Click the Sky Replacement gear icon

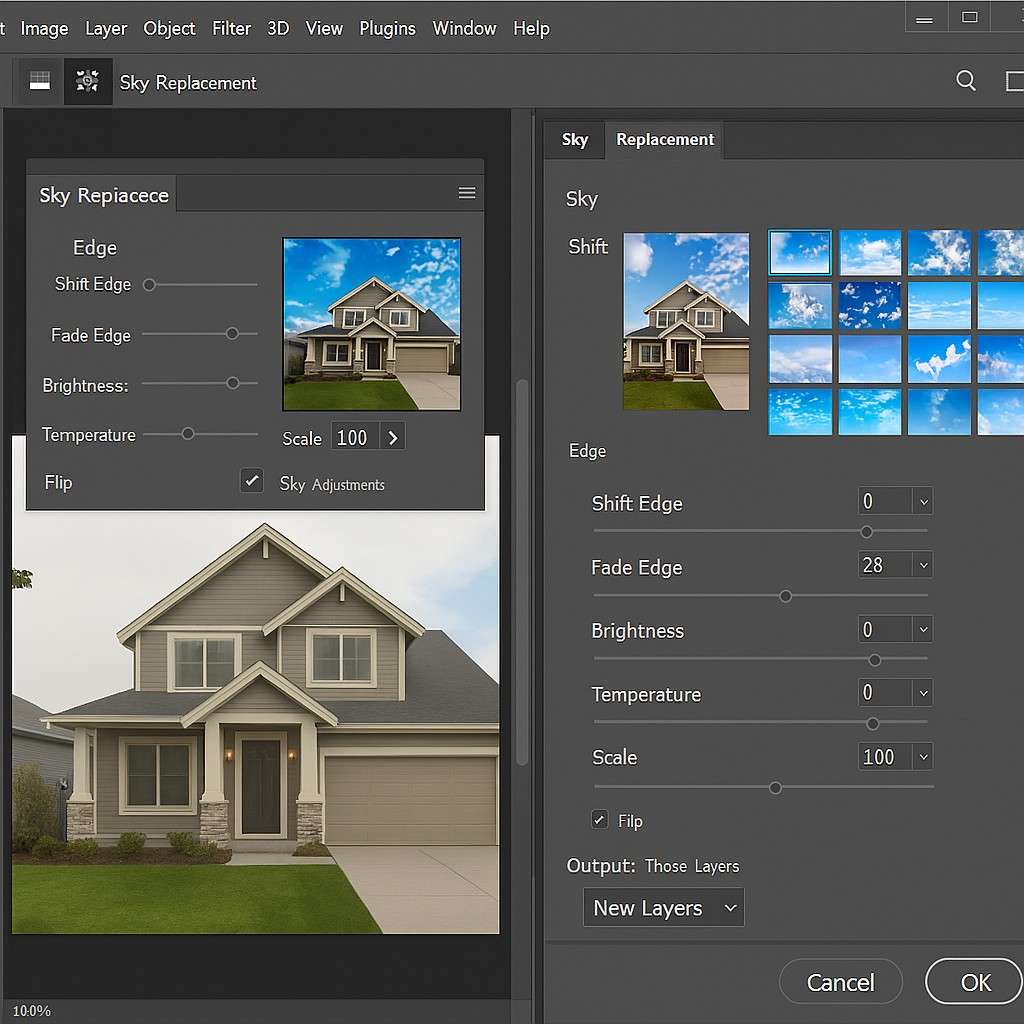pos(88,80)
